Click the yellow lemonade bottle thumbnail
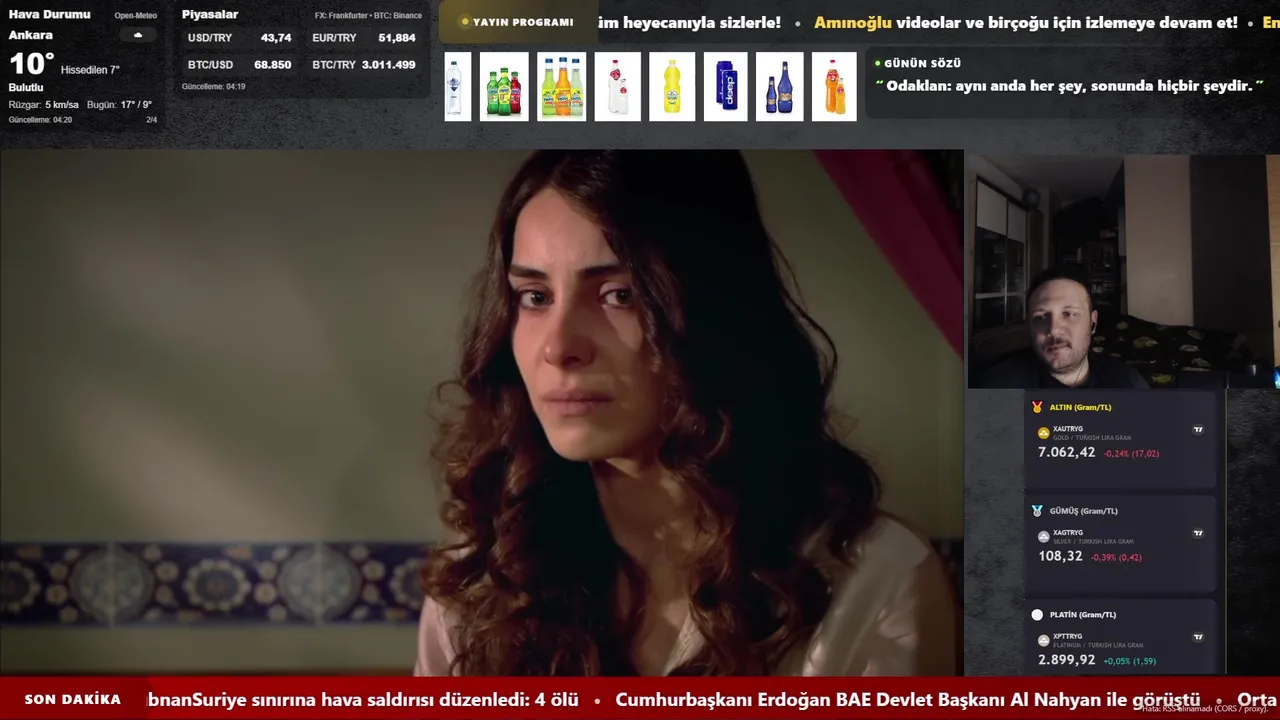Screen dimensions: 1280x720 (x=672, y=87)
